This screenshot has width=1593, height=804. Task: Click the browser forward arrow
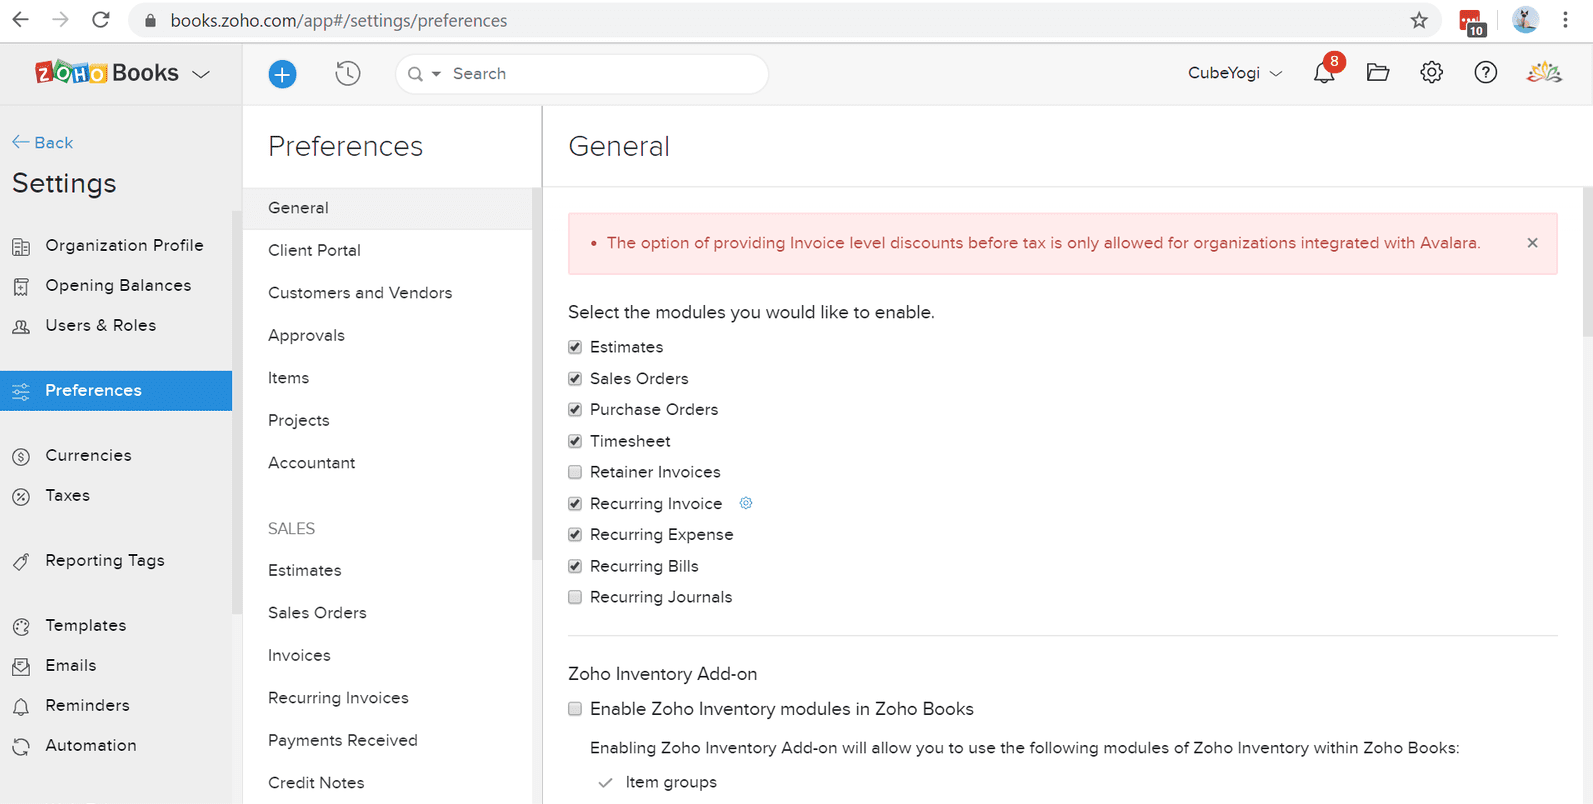[60, 20]
